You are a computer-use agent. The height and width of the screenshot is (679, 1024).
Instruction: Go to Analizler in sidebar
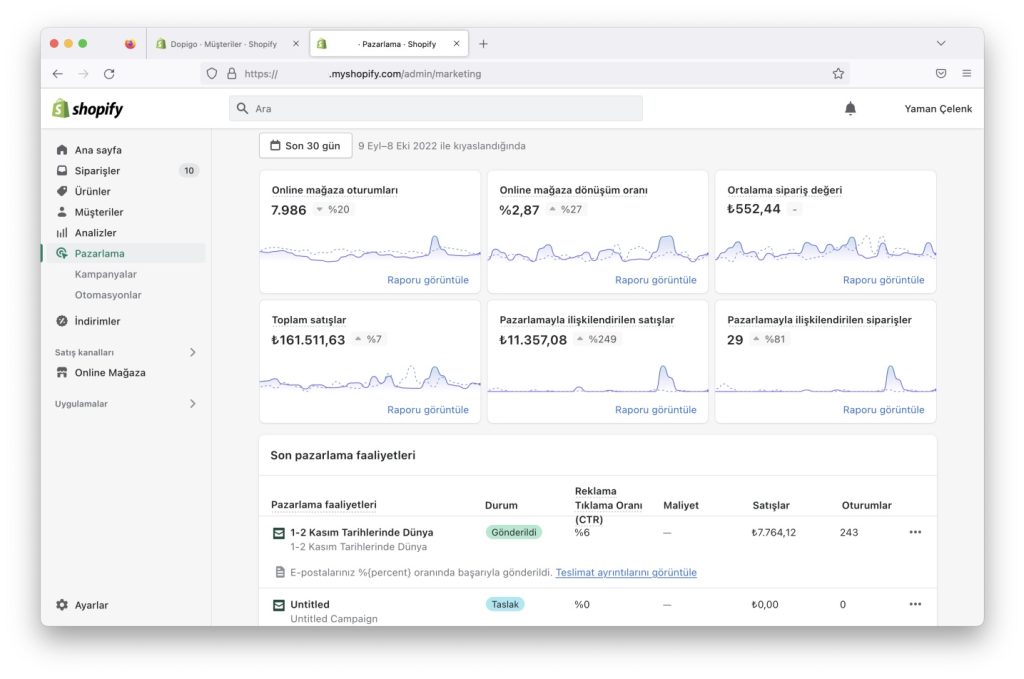pyautogui.click(x=95, y=232)
